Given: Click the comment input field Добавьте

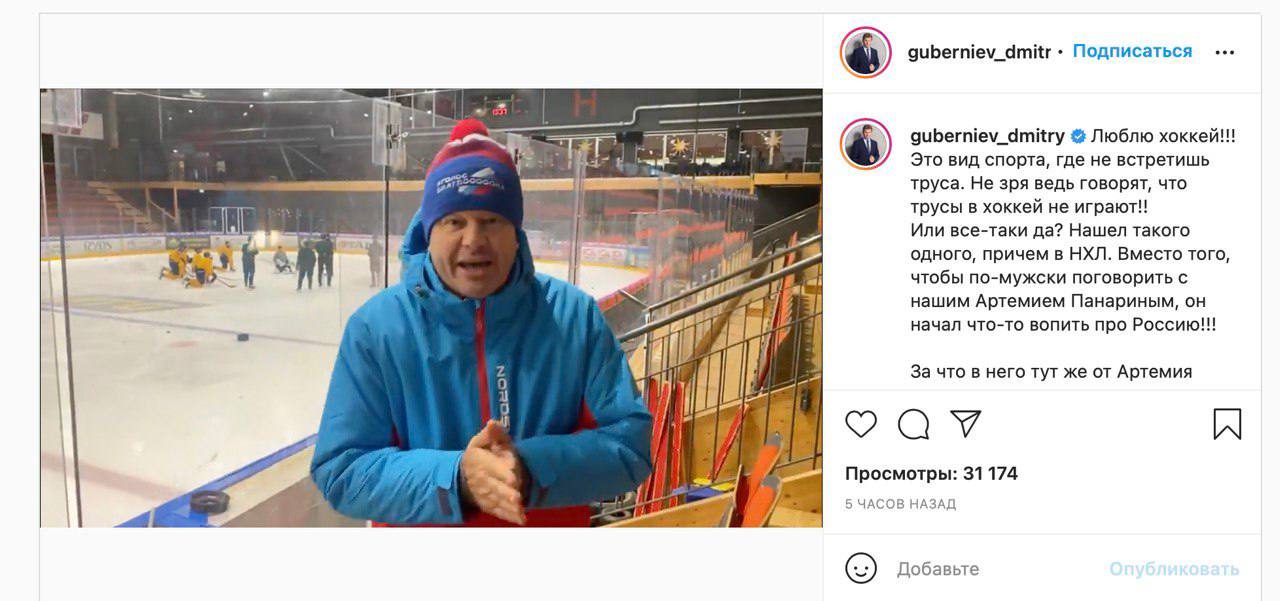Looking at the screenshot, I should [995, 569].
